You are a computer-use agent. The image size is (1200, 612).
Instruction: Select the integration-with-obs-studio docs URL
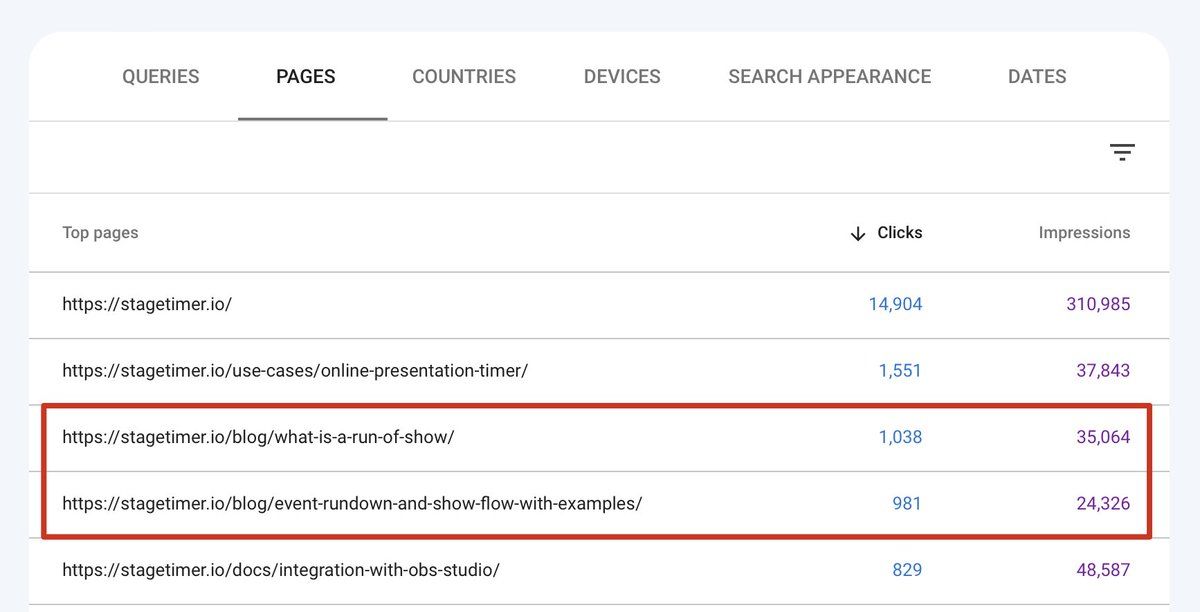tap(281, 570)
